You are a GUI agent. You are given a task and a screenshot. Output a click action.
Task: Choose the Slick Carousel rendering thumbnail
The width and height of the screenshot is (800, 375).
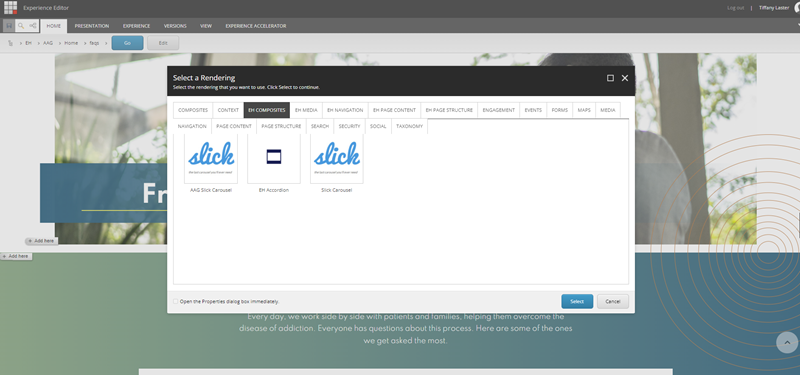pyautogui.click(x=336, y=159)
